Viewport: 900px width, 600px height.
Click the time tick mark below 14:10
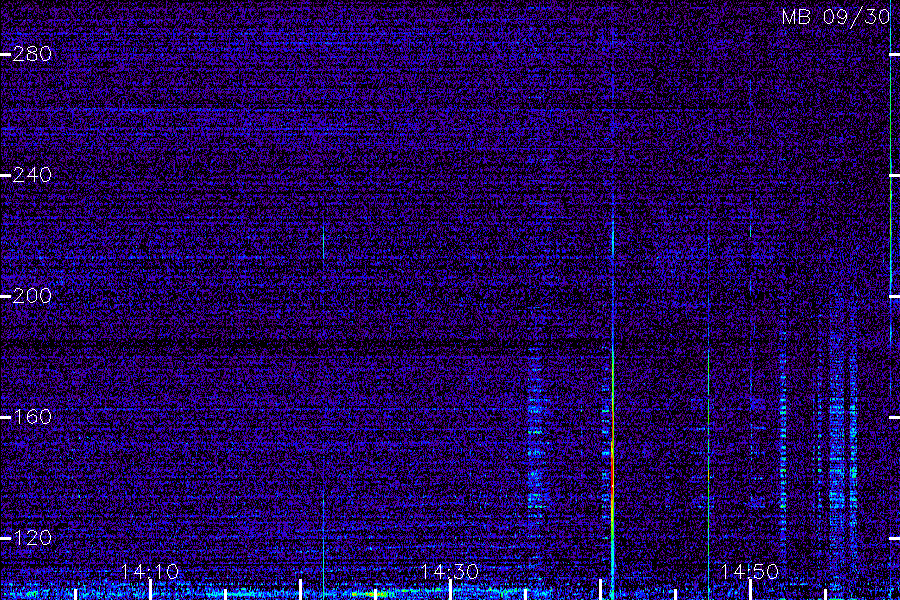(x=150, y=590)
